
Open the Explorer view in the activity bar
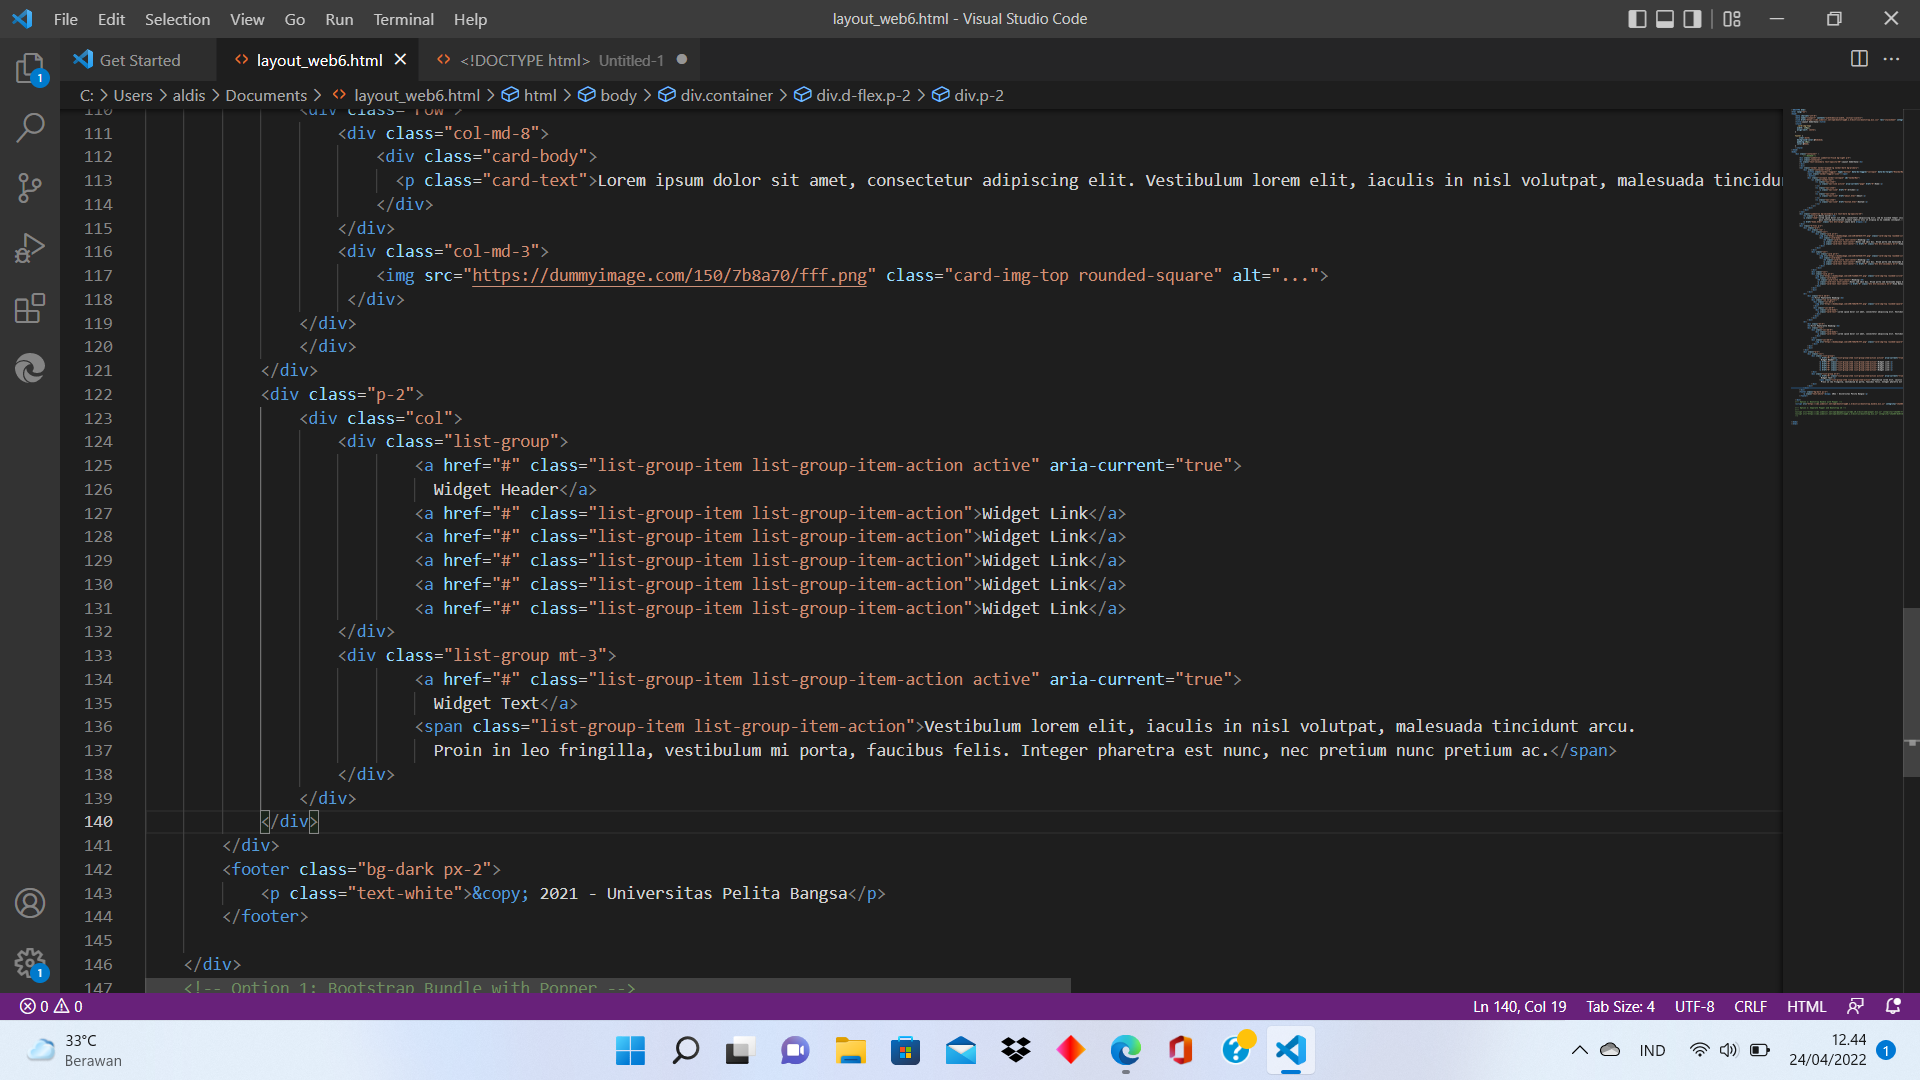29,68
